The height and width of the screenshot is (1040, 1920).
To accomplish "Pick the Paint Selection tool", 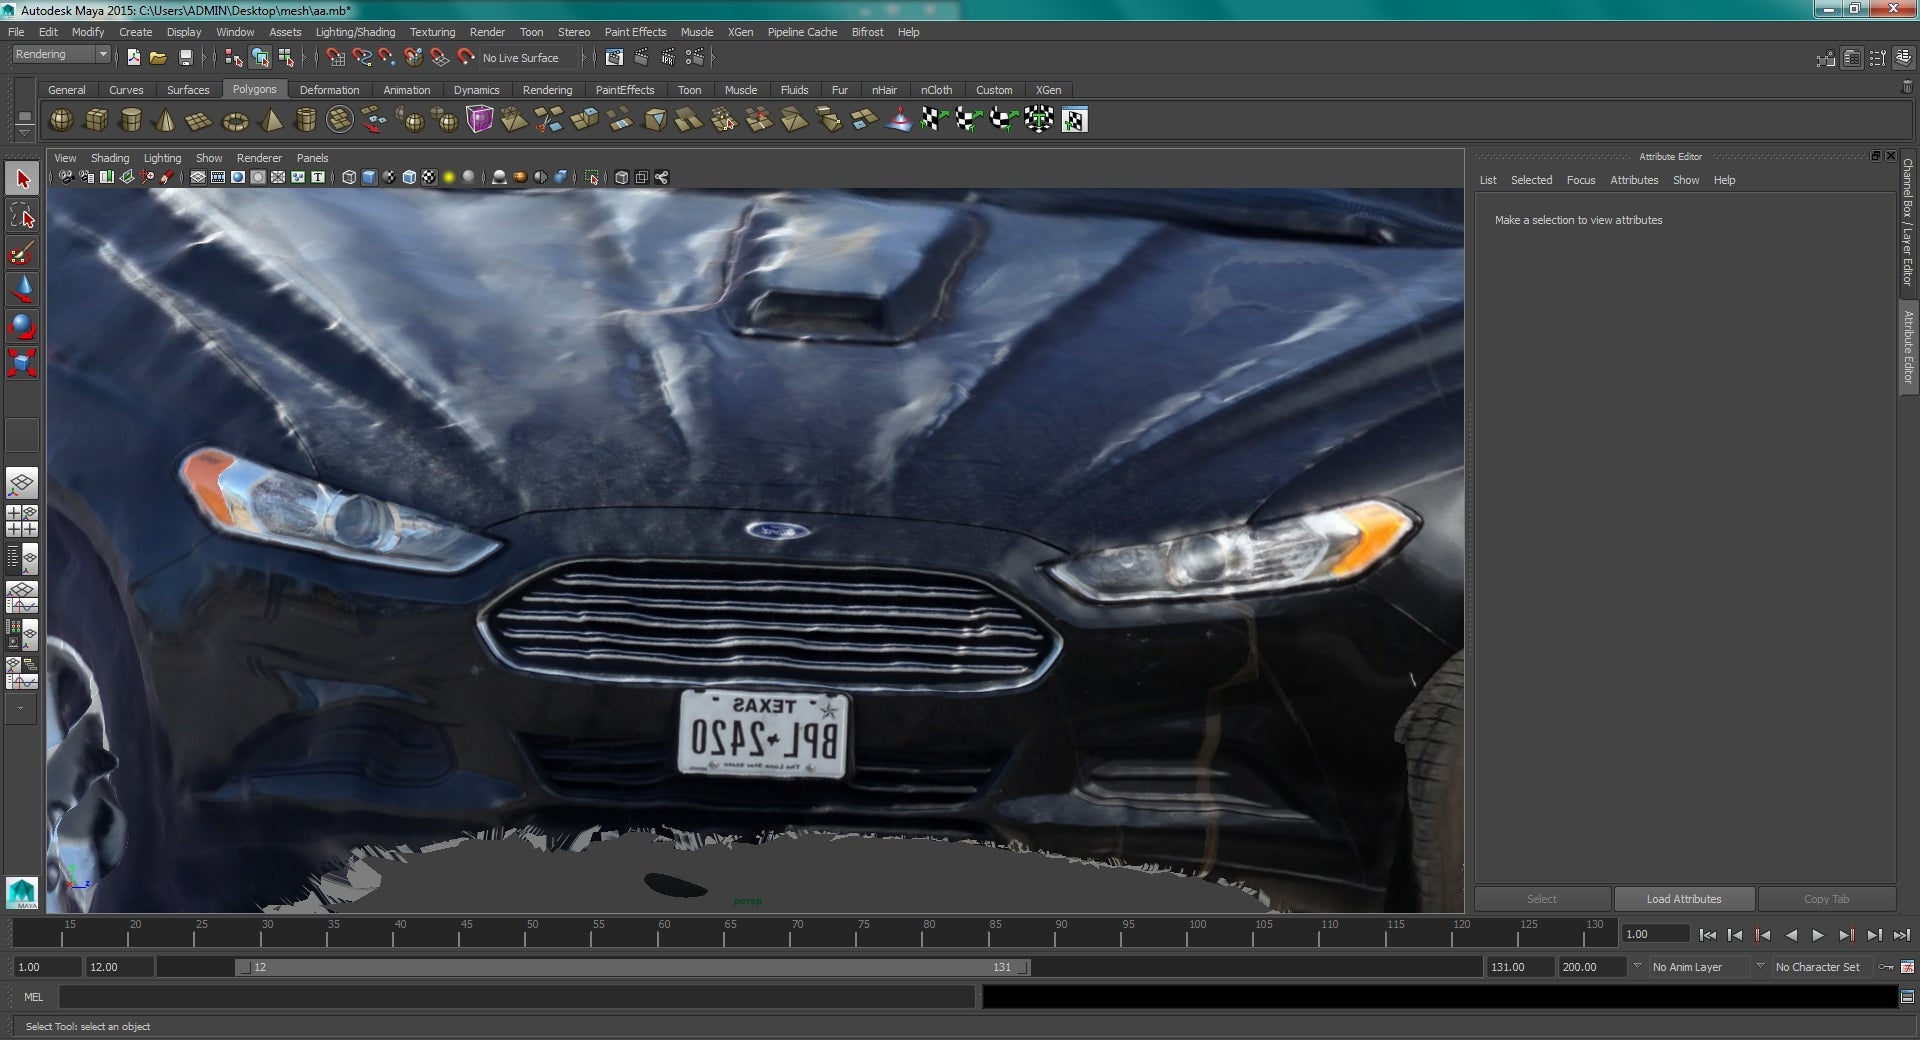I will (22, 253).
